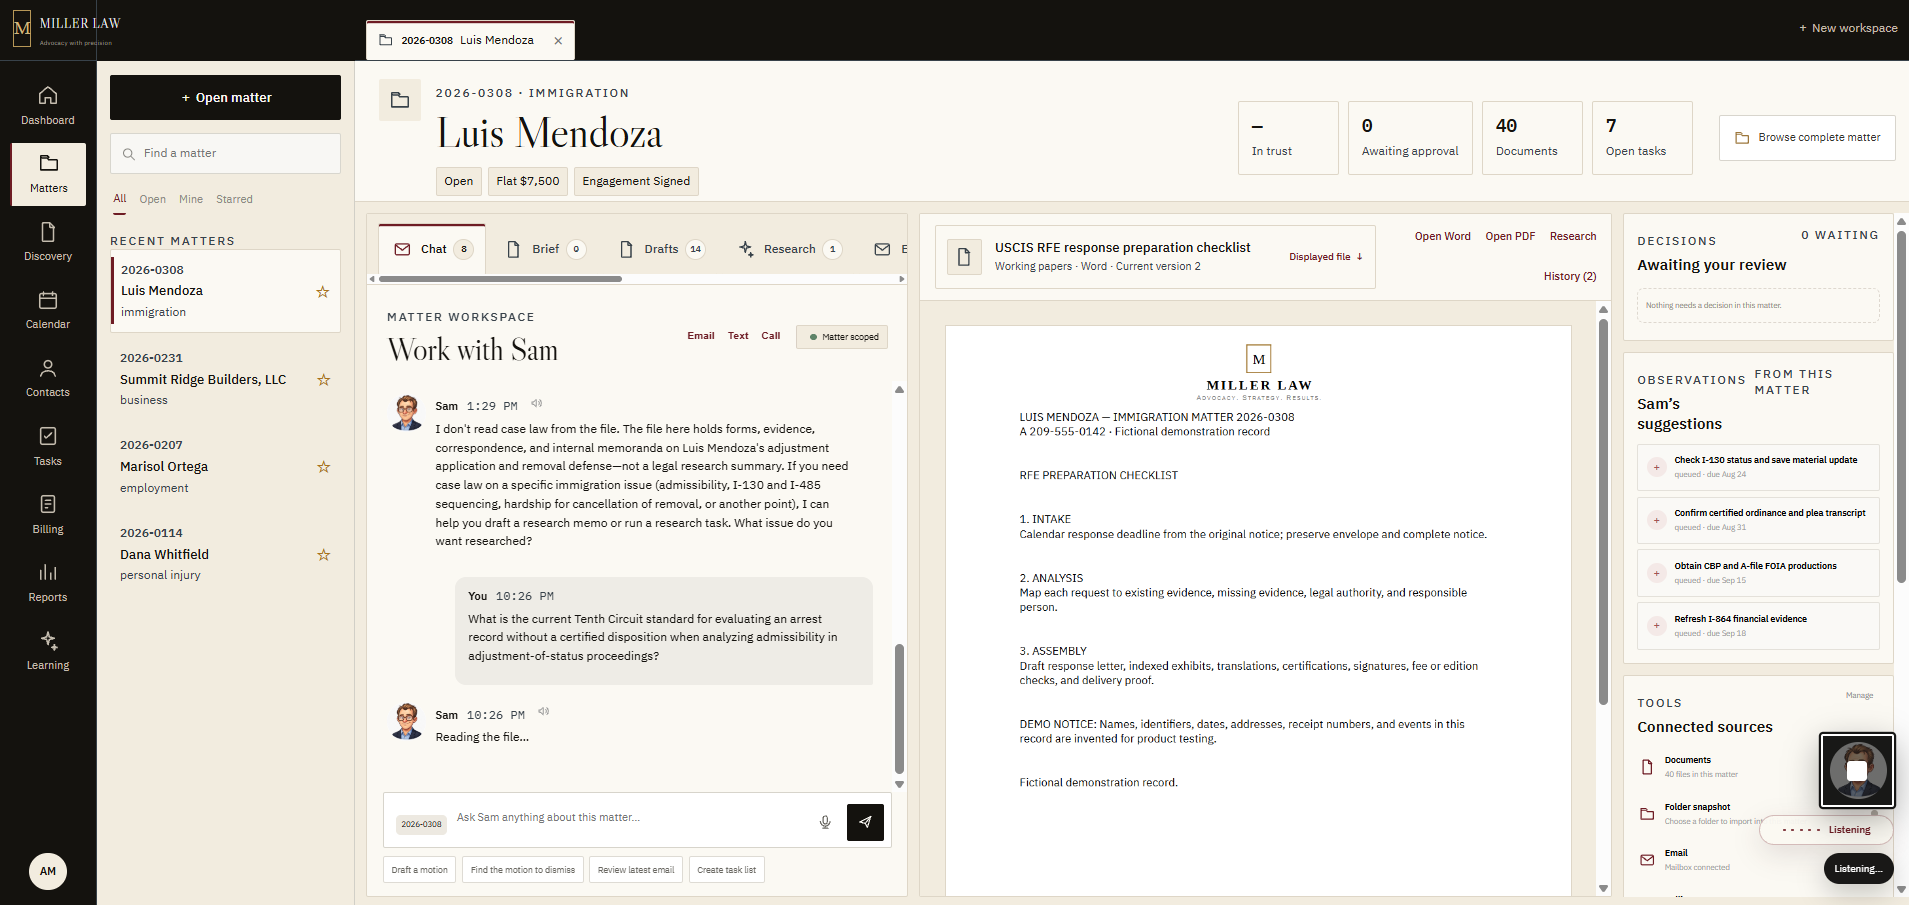1909x905 pixels.
Task: Click the Text contact link
Action: click(x=738, y=336)
